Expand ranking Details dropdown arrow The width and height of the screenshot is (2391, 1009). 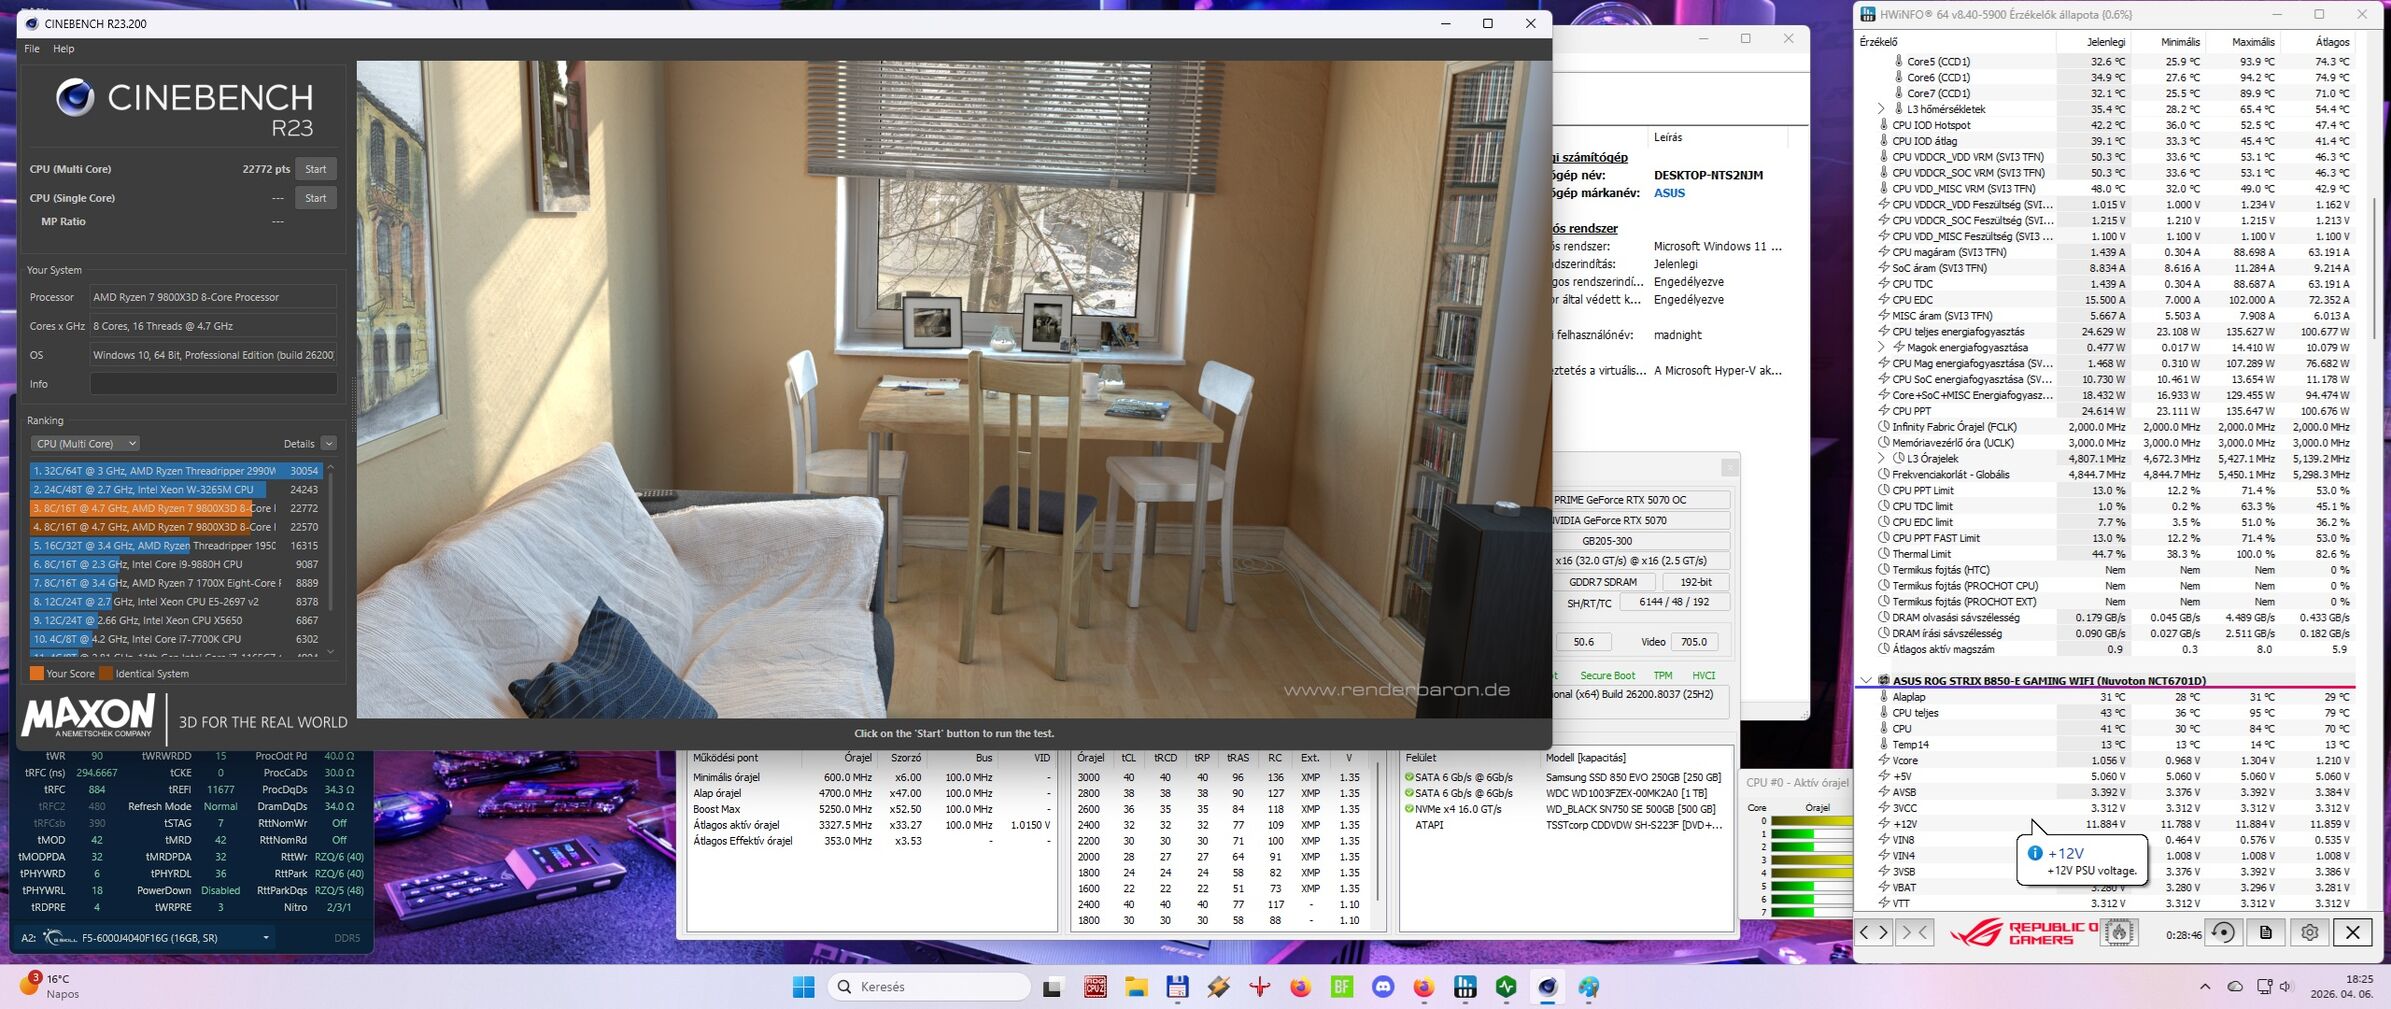pyautogui.click(x=329, y=443)
